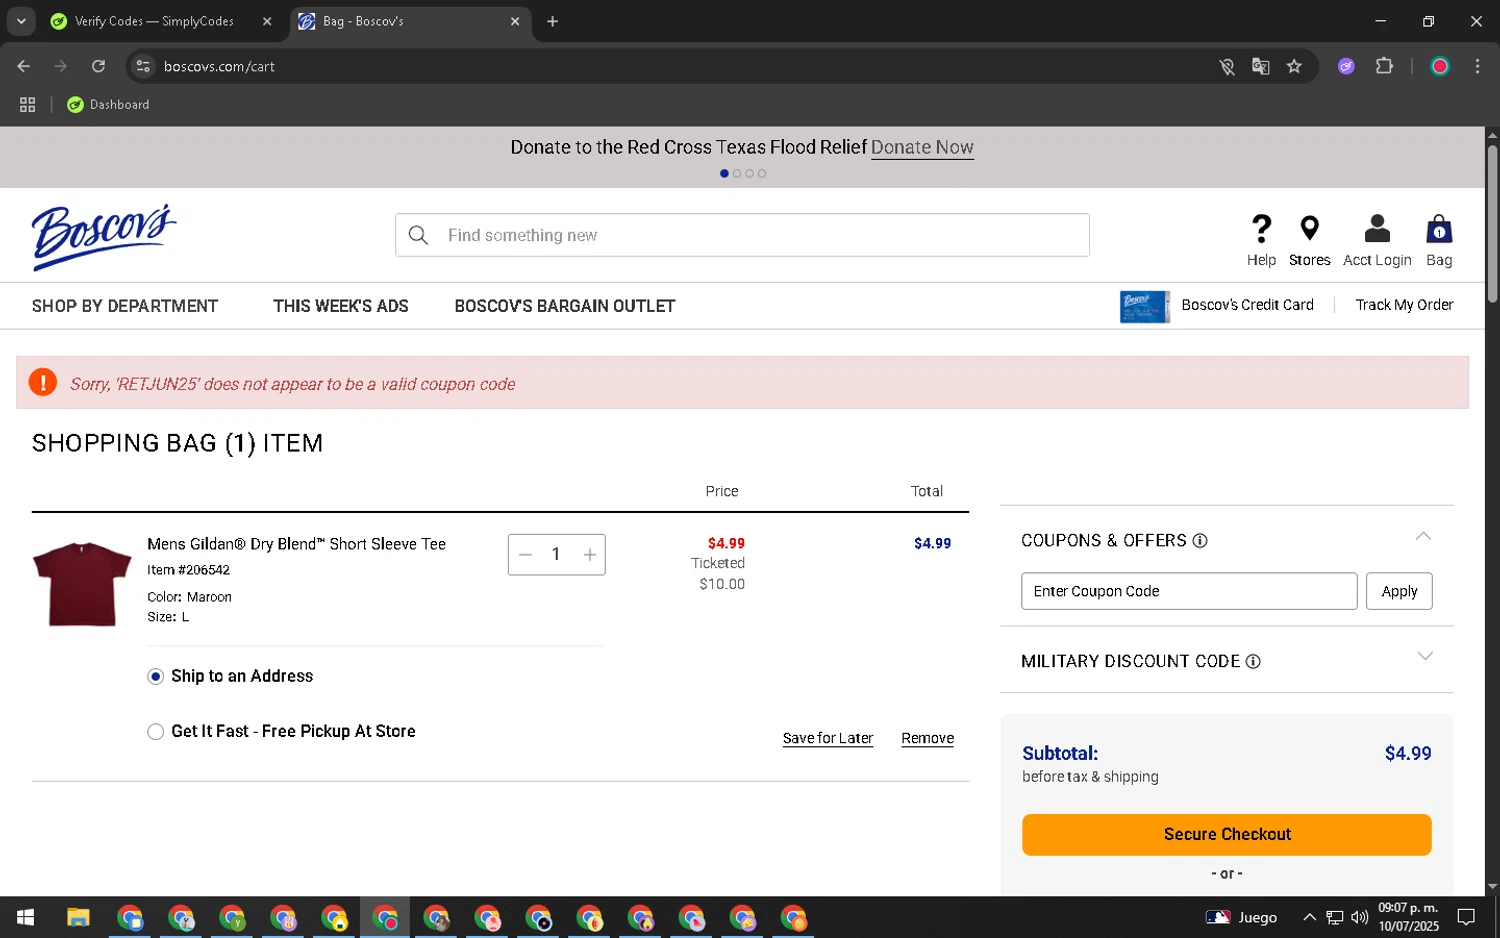Open Windows Start menu

[26, 917]
